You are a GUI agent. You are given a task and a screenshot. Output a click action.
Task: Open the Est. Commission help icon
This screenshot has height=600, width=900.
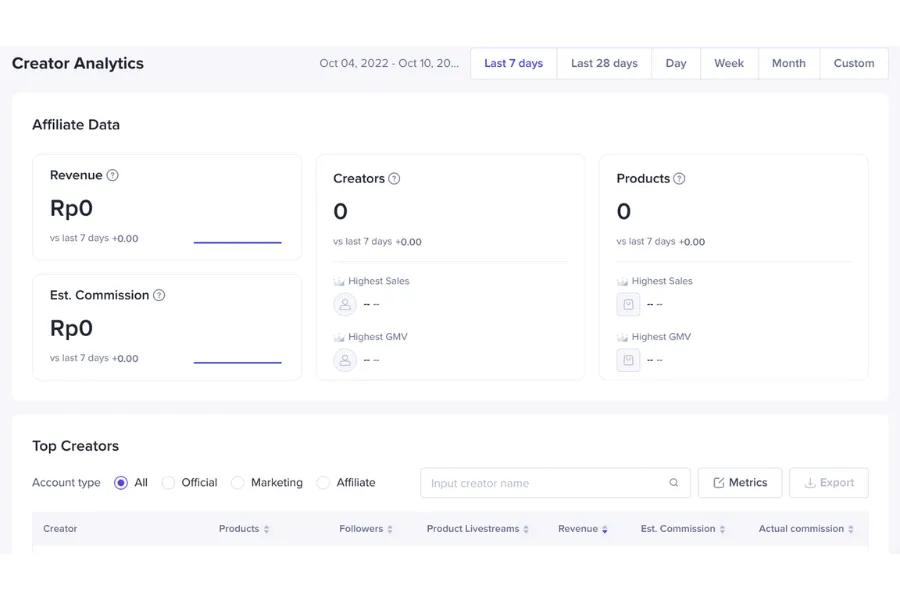click(159, 295)
